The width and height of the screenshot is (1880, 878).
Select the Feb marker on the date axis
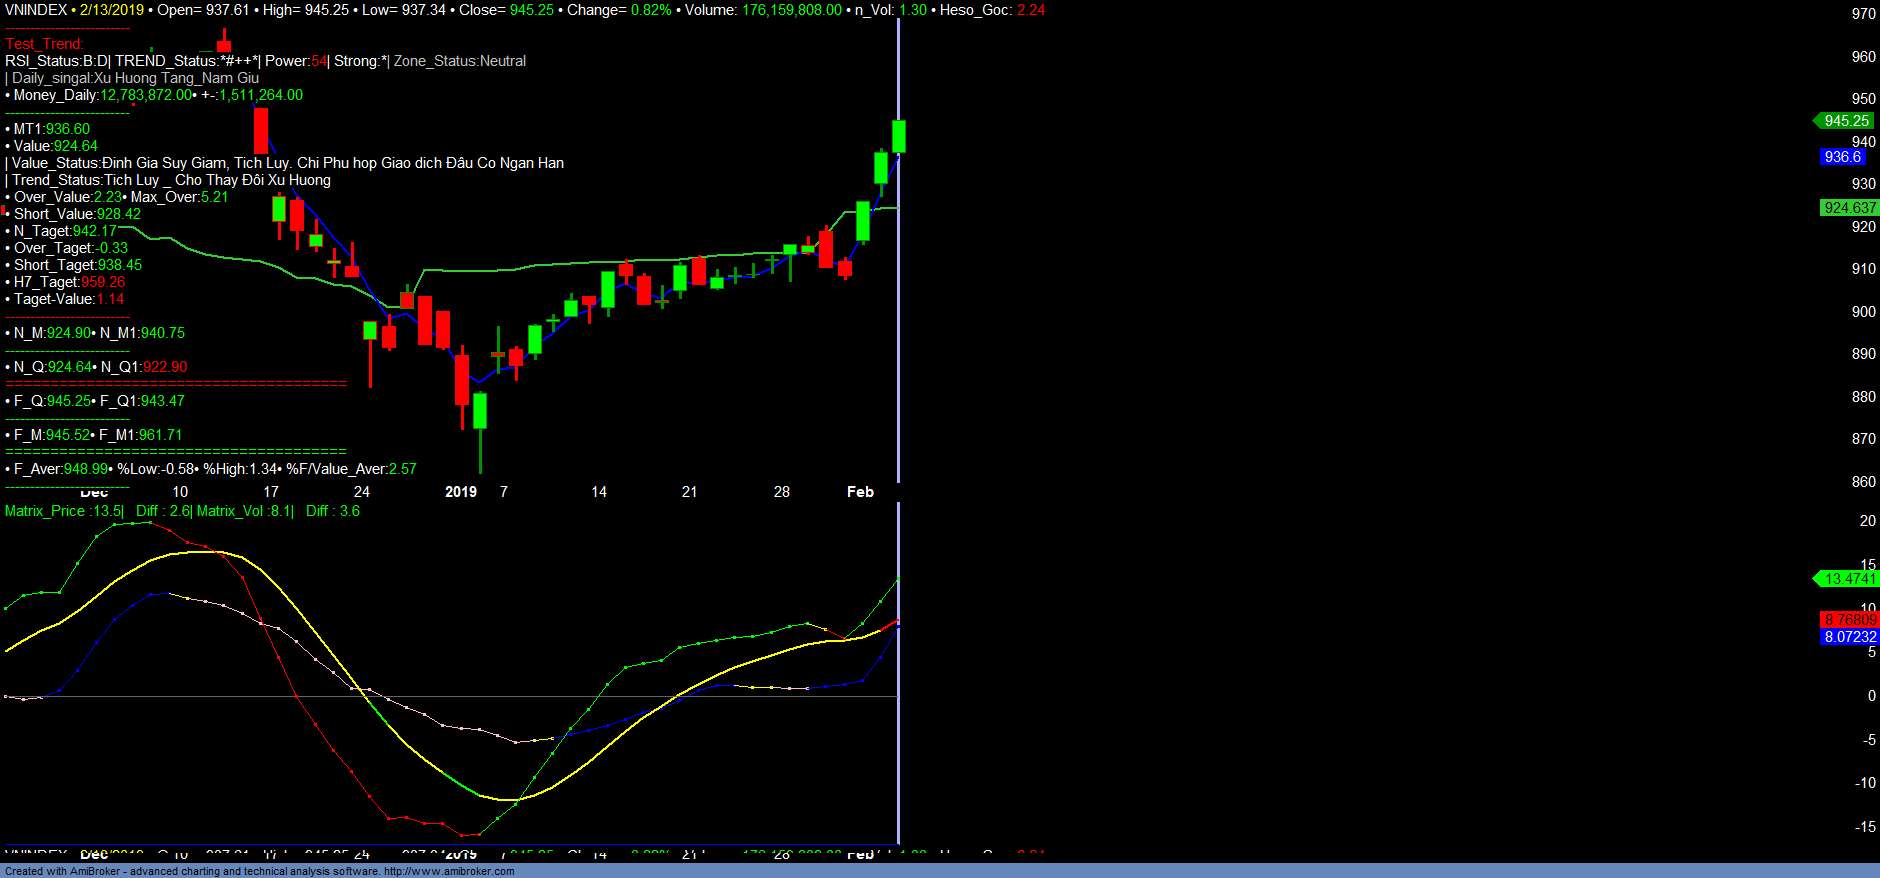[860, 492]
